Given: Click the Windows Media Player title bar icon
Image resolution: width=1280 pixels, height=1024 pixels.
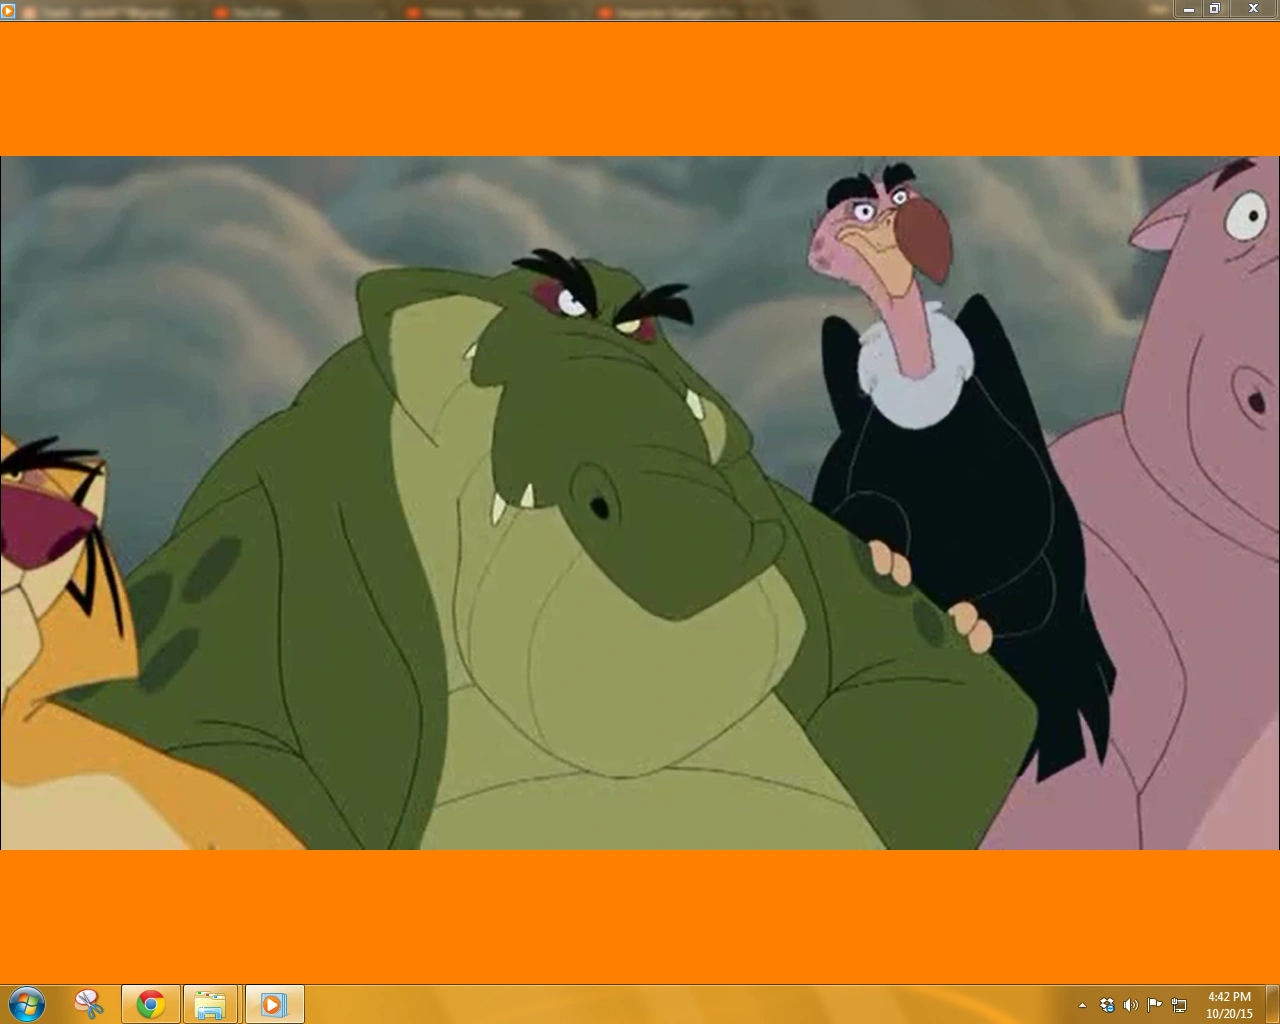Looking at the screenshot, I should tap(9, 10).
